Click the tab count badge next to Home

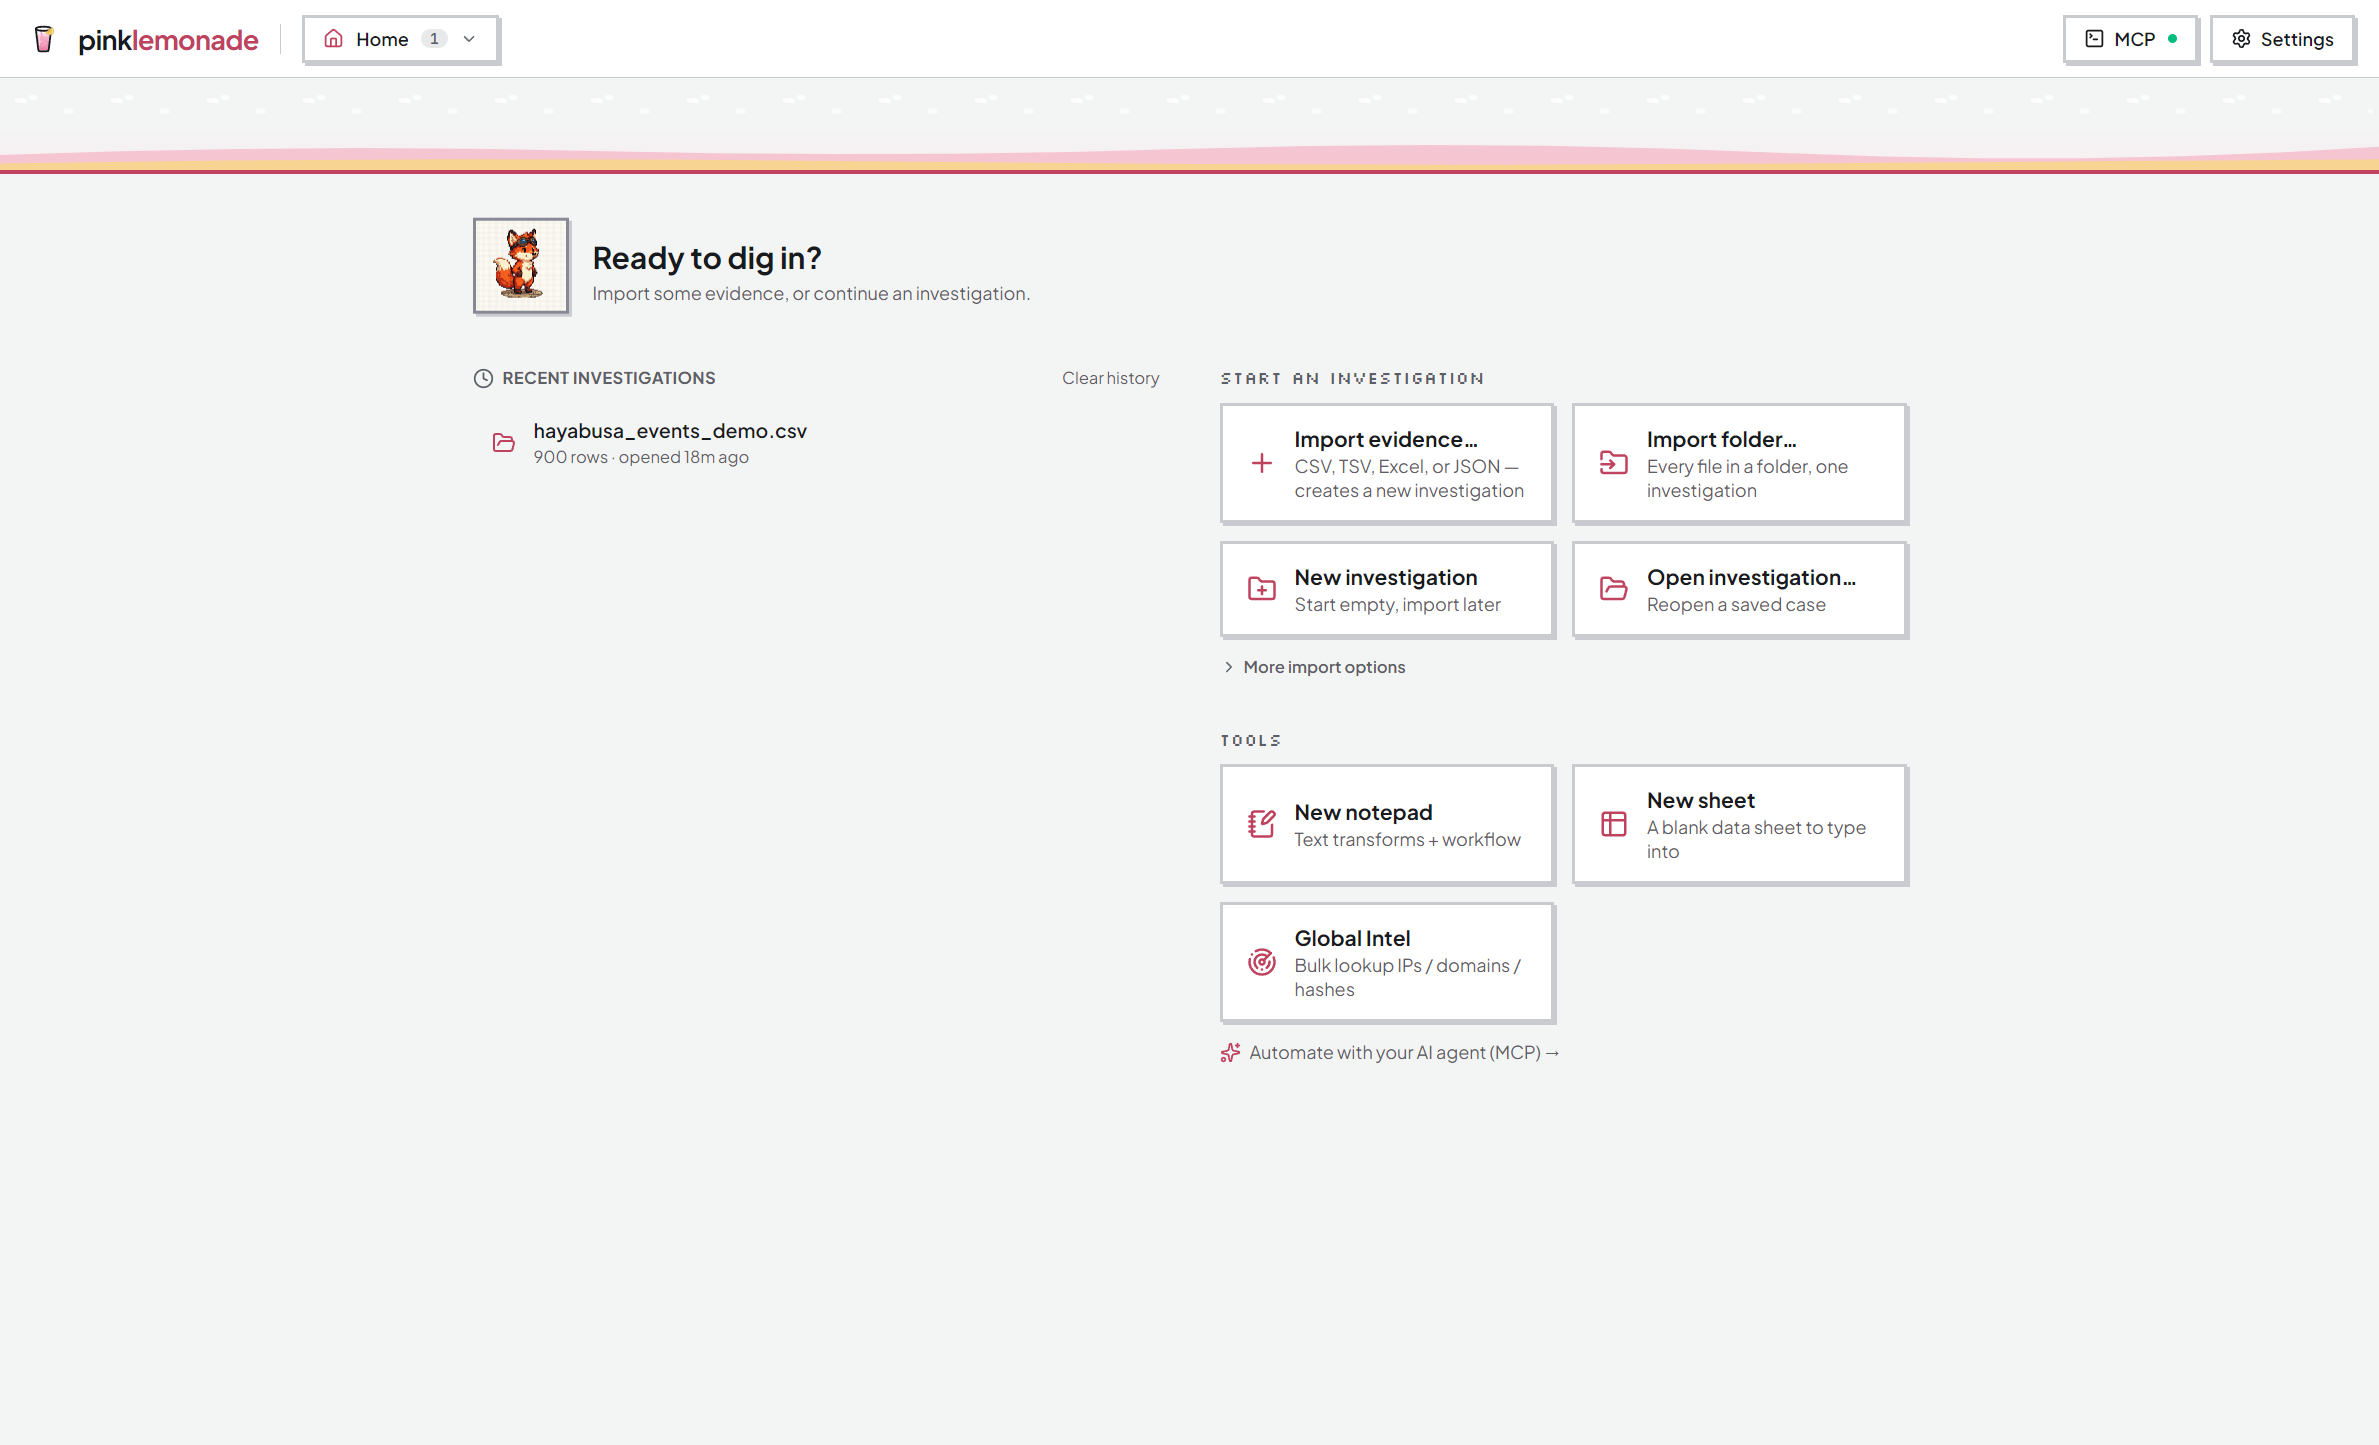434,39
